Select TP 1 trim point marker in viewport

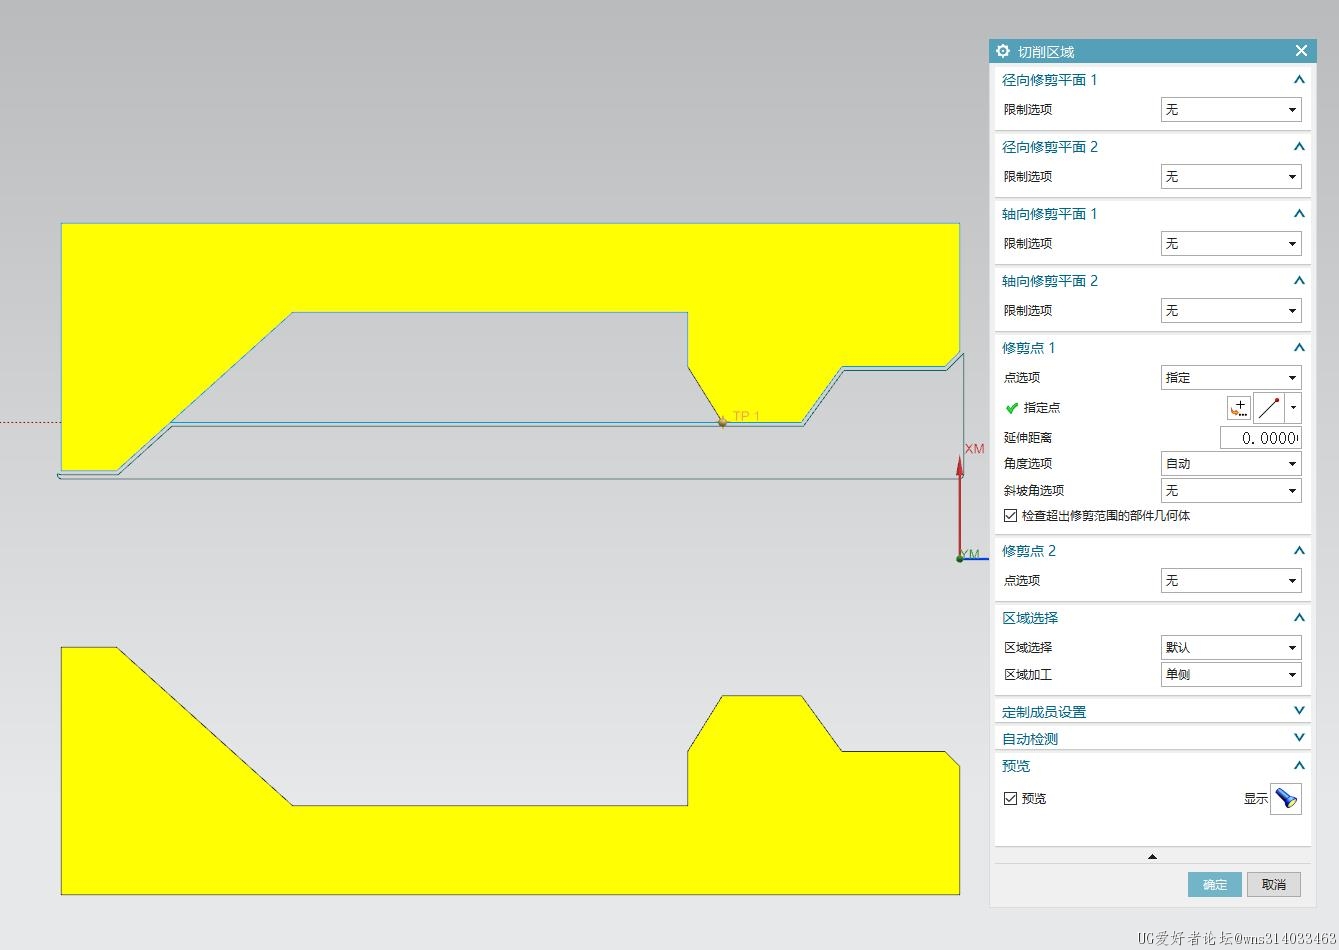[723, 421]
